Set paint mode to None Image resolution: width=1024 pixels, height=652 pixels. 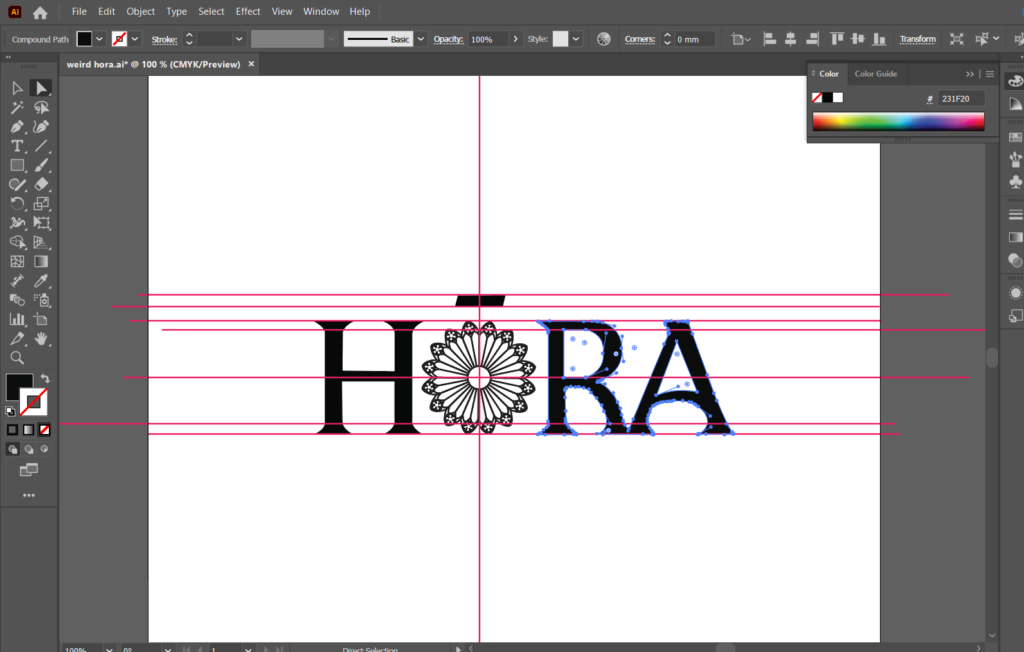(44, 430)
